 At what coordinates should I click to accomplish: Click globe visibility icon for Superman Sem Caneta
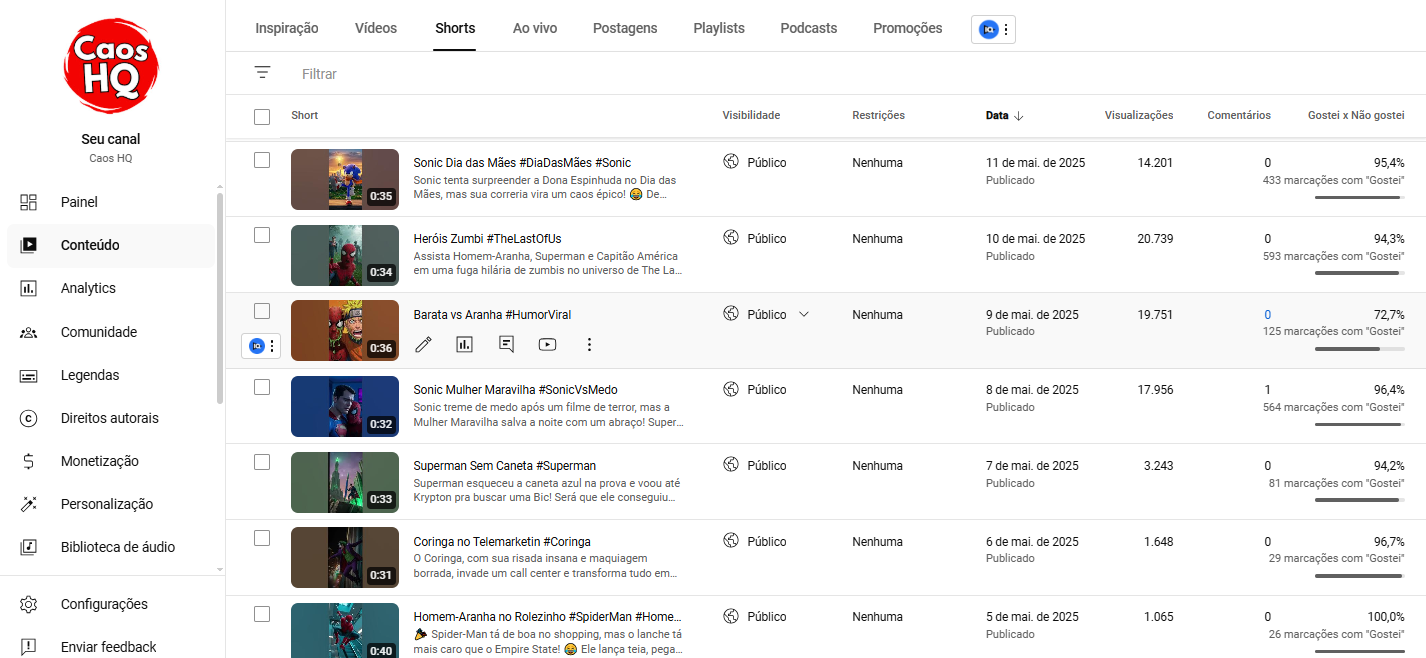(x=731, y=465)
